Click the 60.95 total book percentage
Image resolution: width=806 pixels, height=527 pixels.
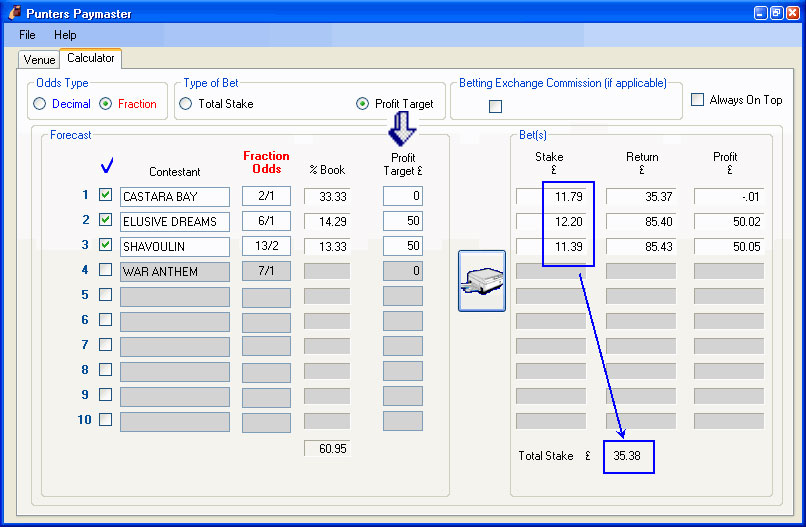[x=327, y=449]
